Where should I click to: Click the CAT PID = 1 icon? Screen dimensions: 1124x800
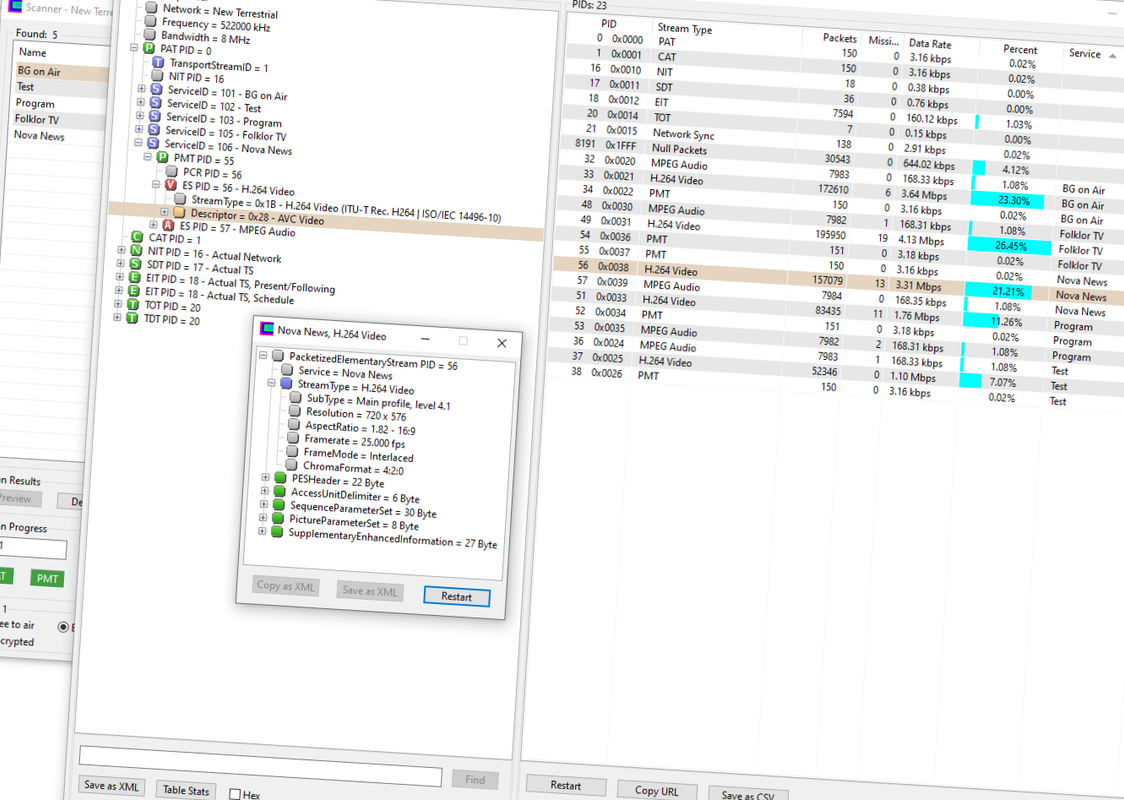click(138, 237)
